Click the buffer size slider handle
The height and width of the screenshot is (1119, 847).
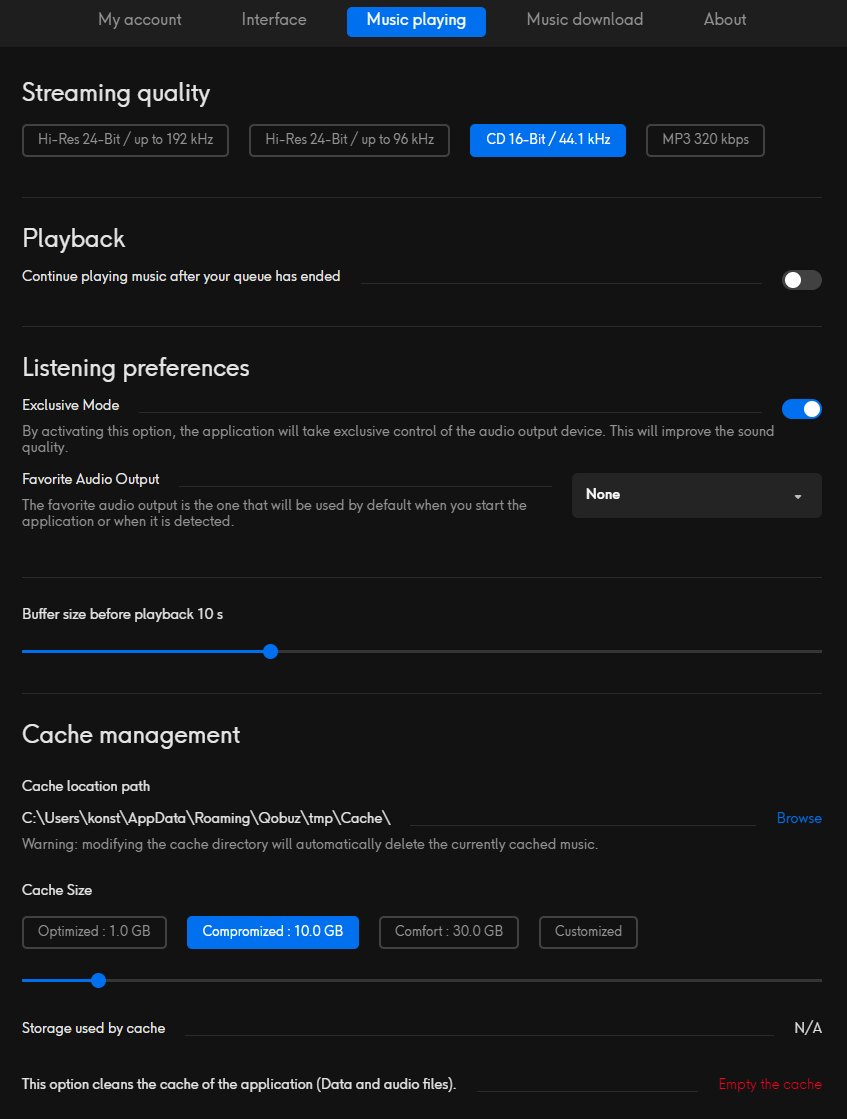tap(270, 651)
